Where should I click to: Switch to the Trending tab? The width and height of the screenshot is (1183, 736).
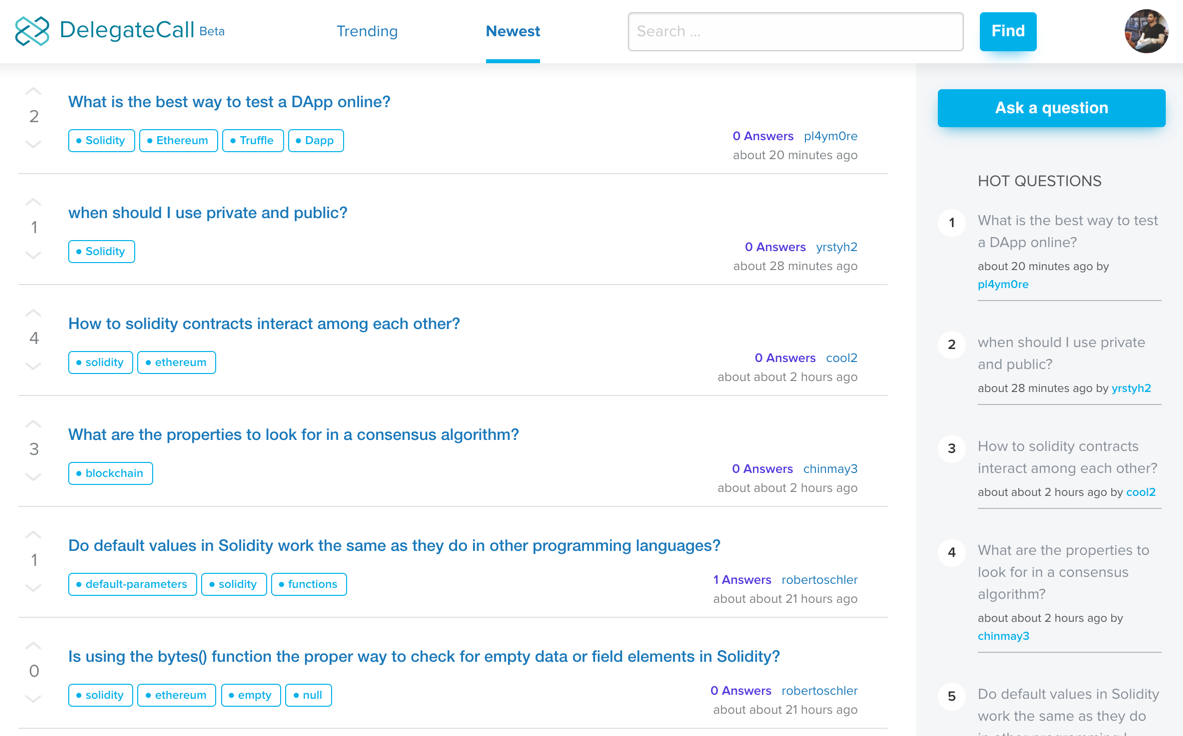coord(367,31)
